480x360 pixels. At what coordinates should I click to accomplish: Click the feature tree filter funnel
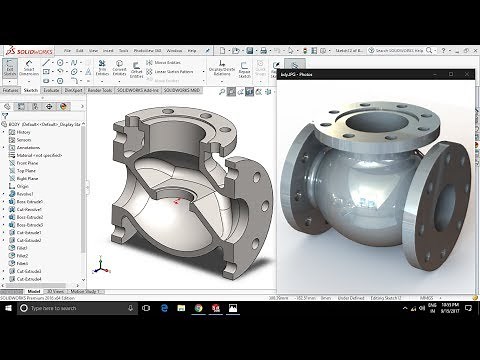coord(5,116)
